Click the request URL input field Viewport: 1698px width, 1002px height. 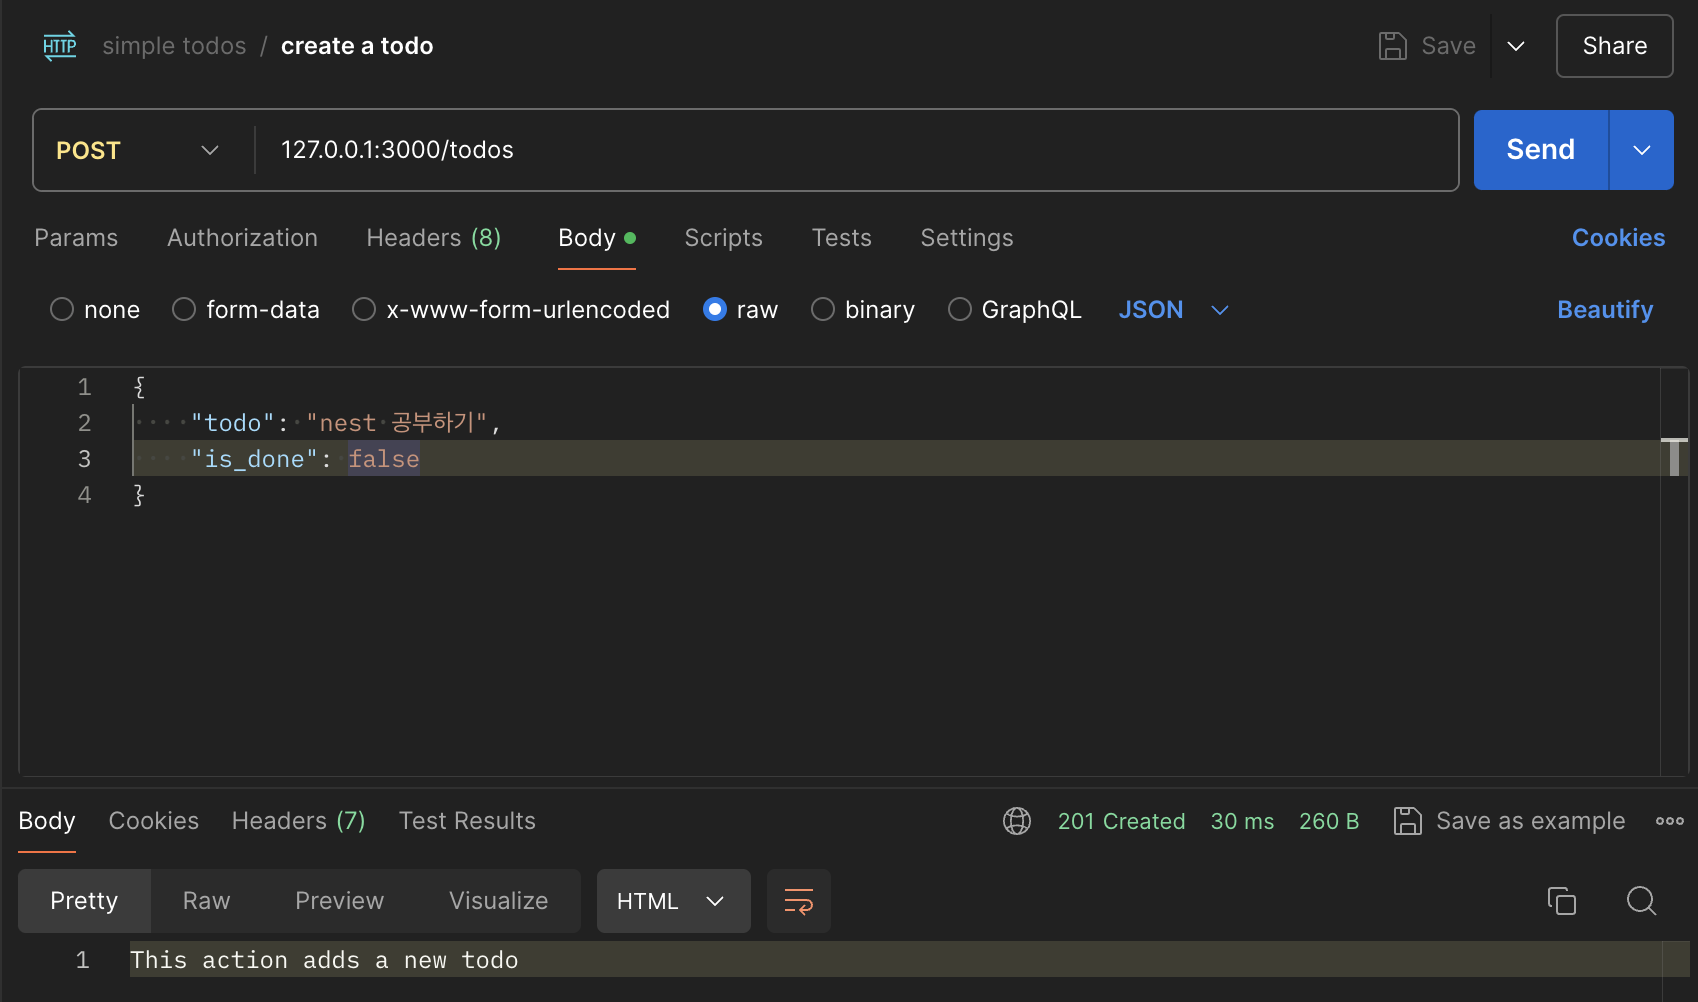click(x=856, y=150)
